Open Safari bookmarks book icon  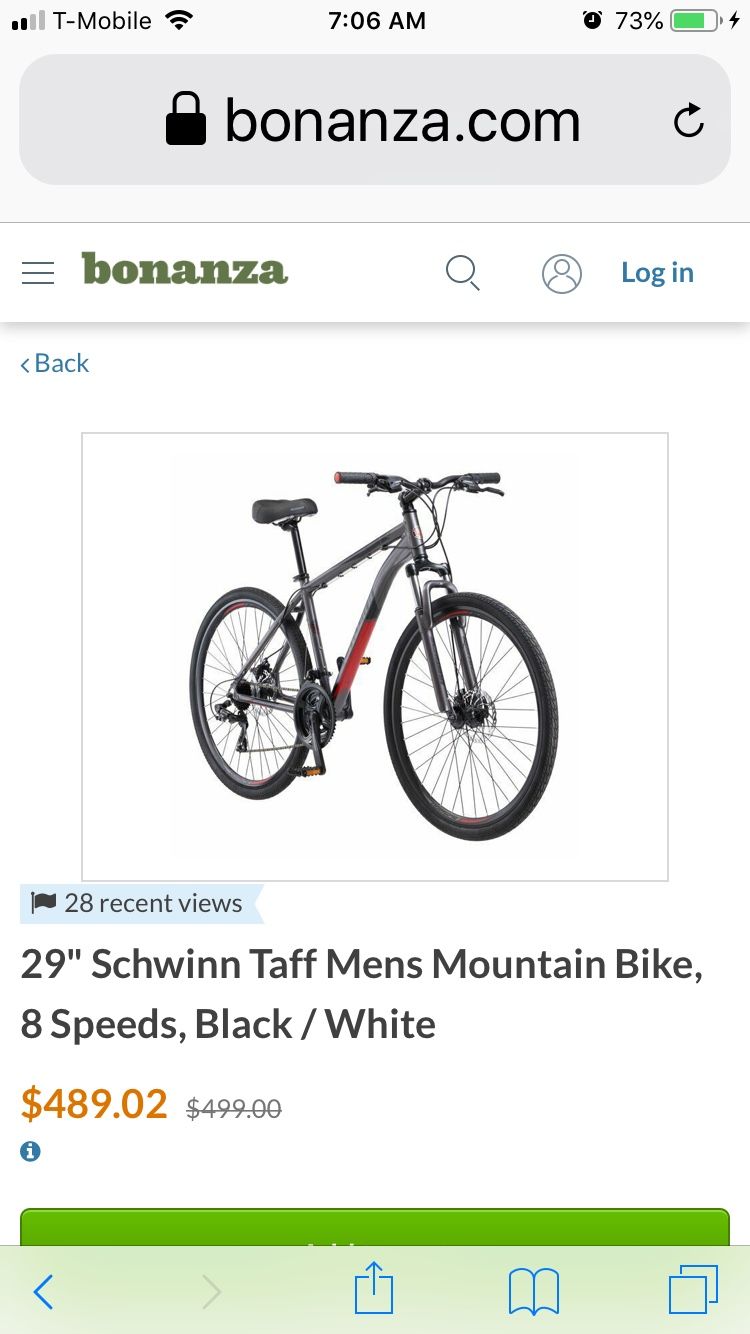534,1292
